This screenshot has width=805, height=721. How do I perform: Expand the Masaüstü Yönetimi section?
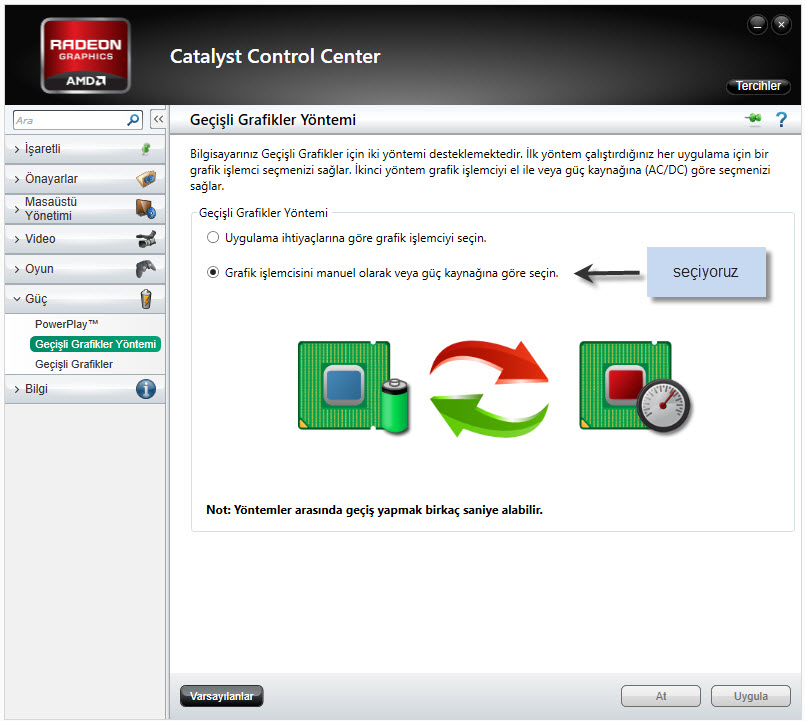point(85,209)
